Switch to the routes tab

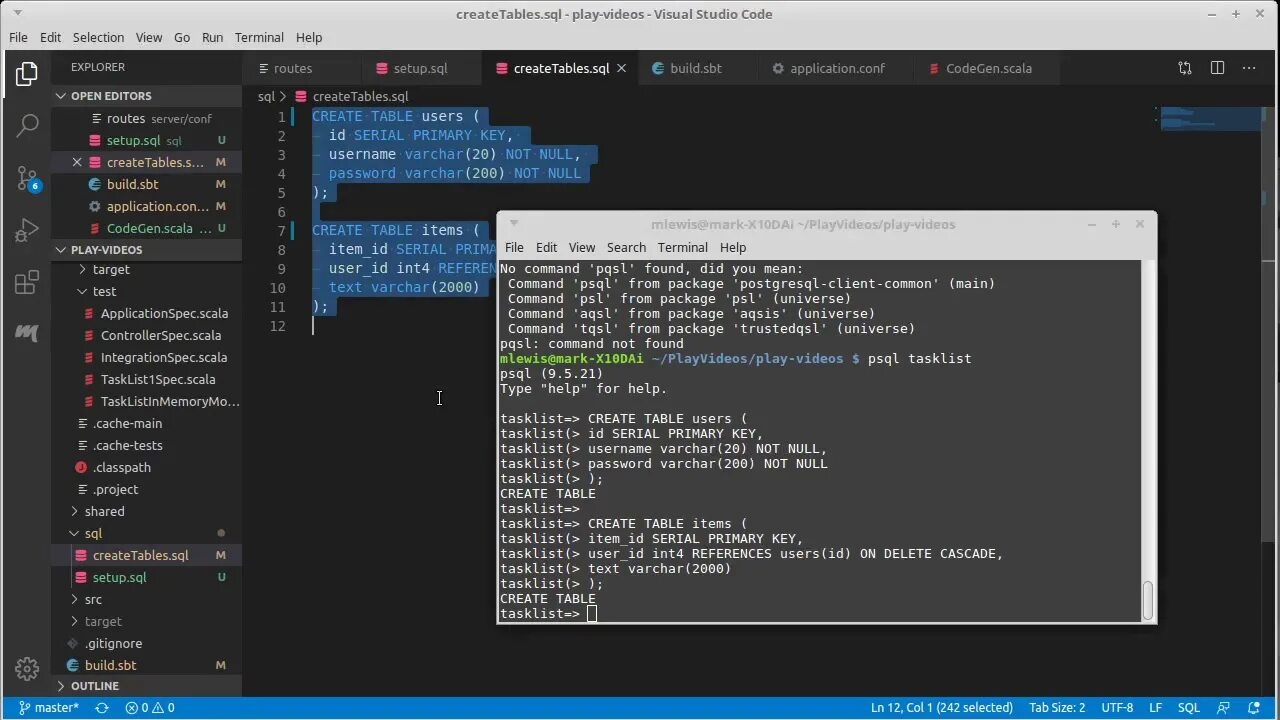[x=301, y=68]
